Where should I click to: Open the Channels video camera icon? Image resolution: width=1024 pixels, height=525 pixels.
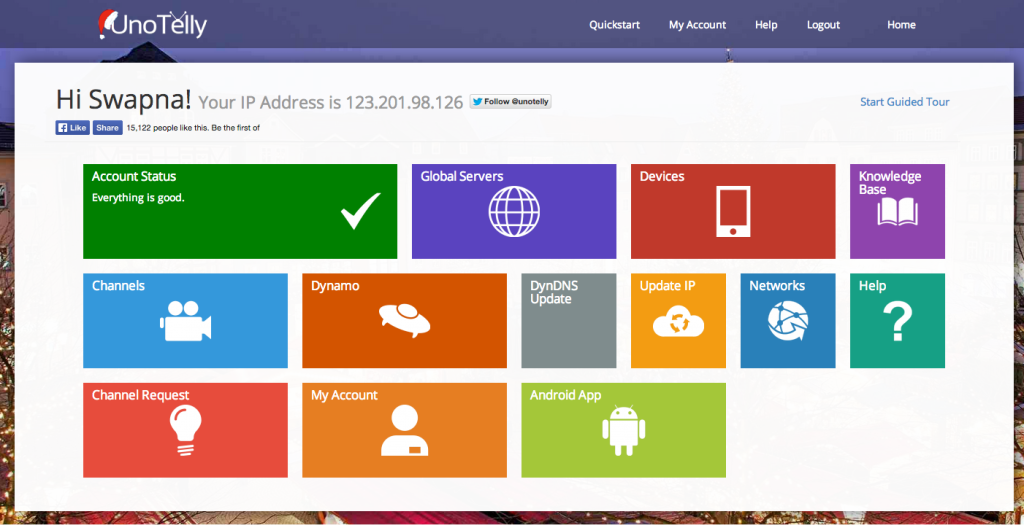pos(185,321)
